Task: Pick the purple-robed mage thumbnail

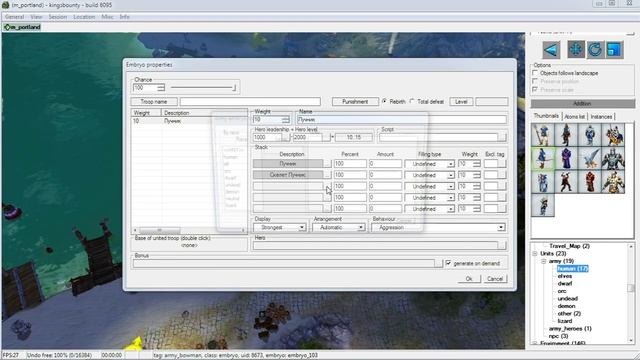Action: pyautogui.click(x=566, y=158)
